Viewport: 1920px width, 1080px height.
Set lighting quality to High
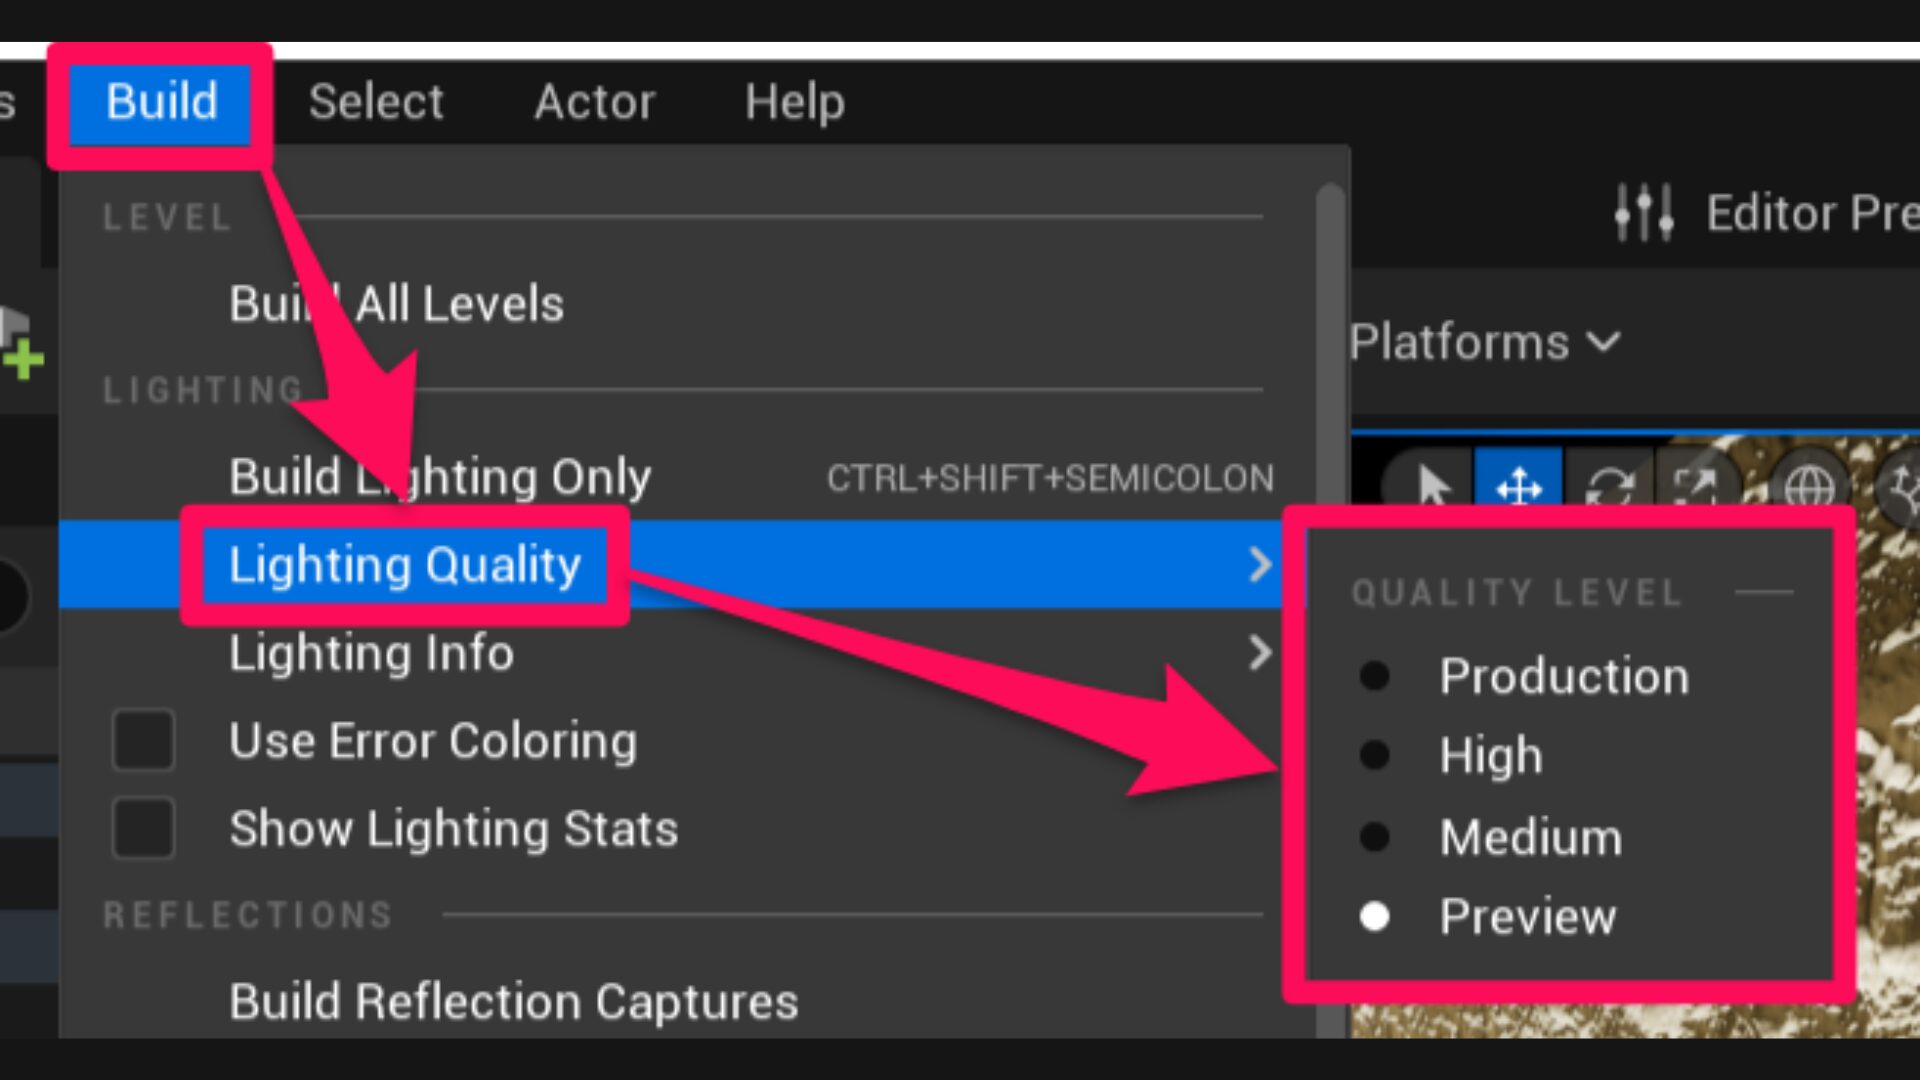tap(1490, 756)
